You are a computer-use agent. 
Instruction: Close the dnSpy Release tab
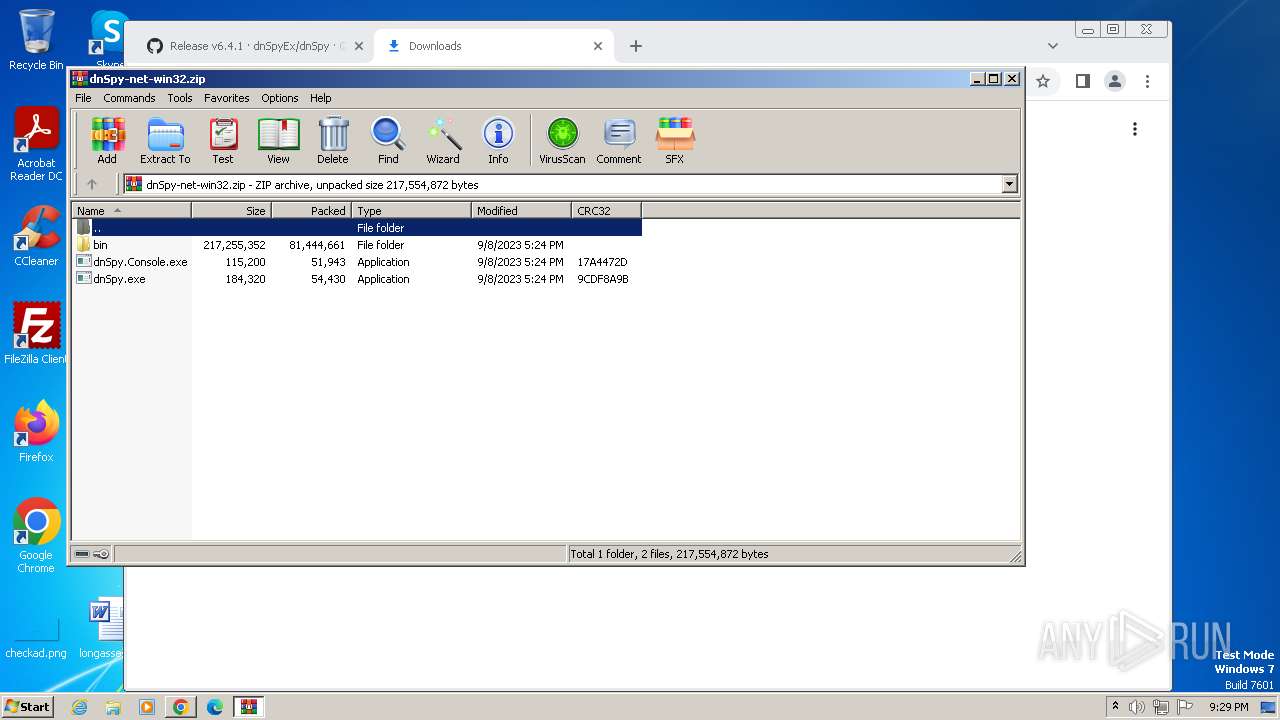359,46
